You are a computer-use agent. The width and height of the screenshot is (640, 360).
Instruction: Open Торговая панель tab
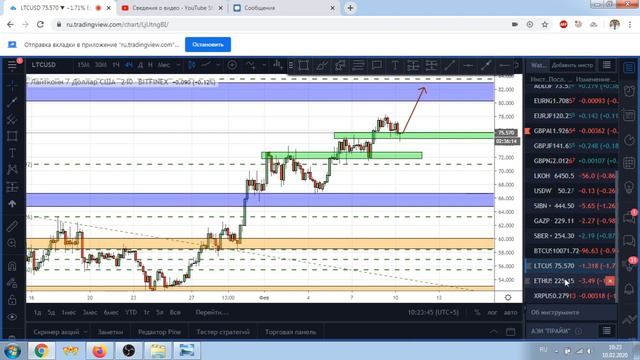pyautogui.click(x=291, y=332)
